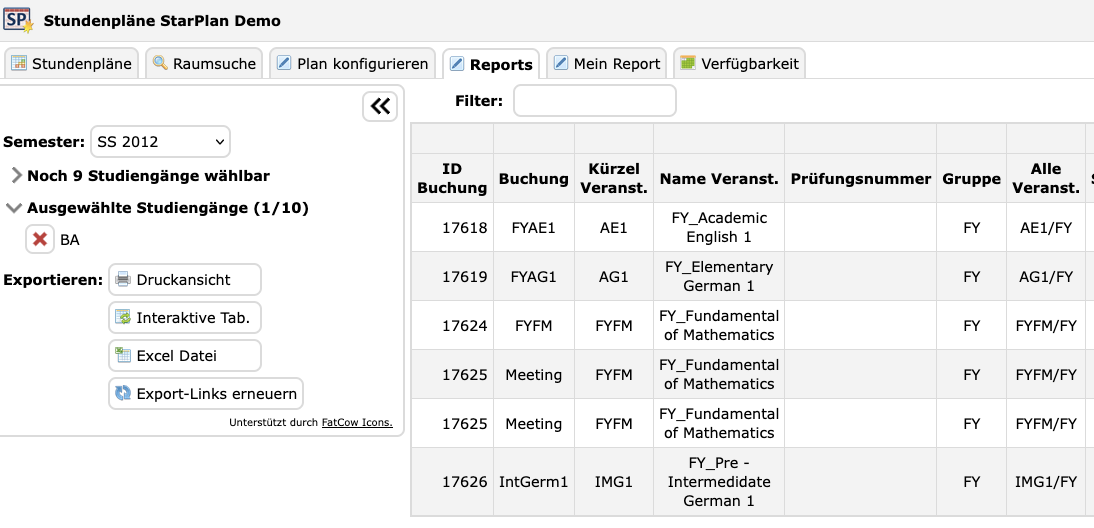Go to Plan konfigurieren tab
This screenshot has height=528, width=1094.
pos(352,64)
